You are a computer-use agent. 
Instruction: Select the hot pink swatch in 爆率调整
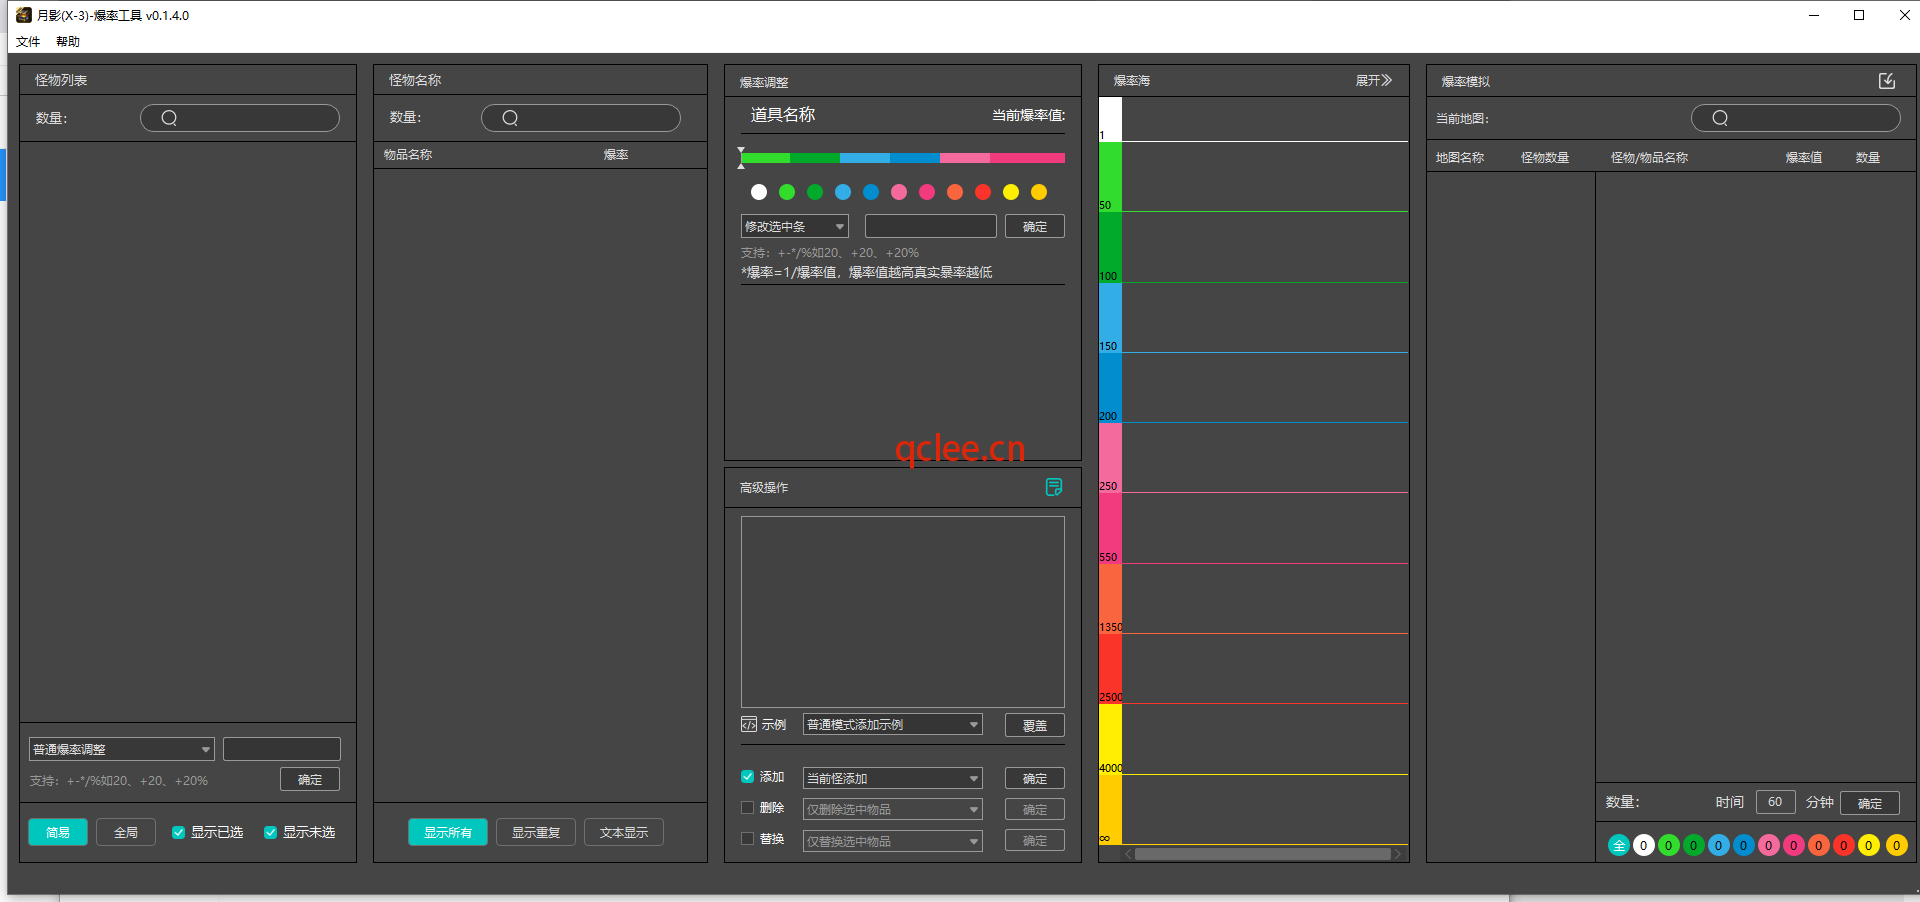click(927, 192)
